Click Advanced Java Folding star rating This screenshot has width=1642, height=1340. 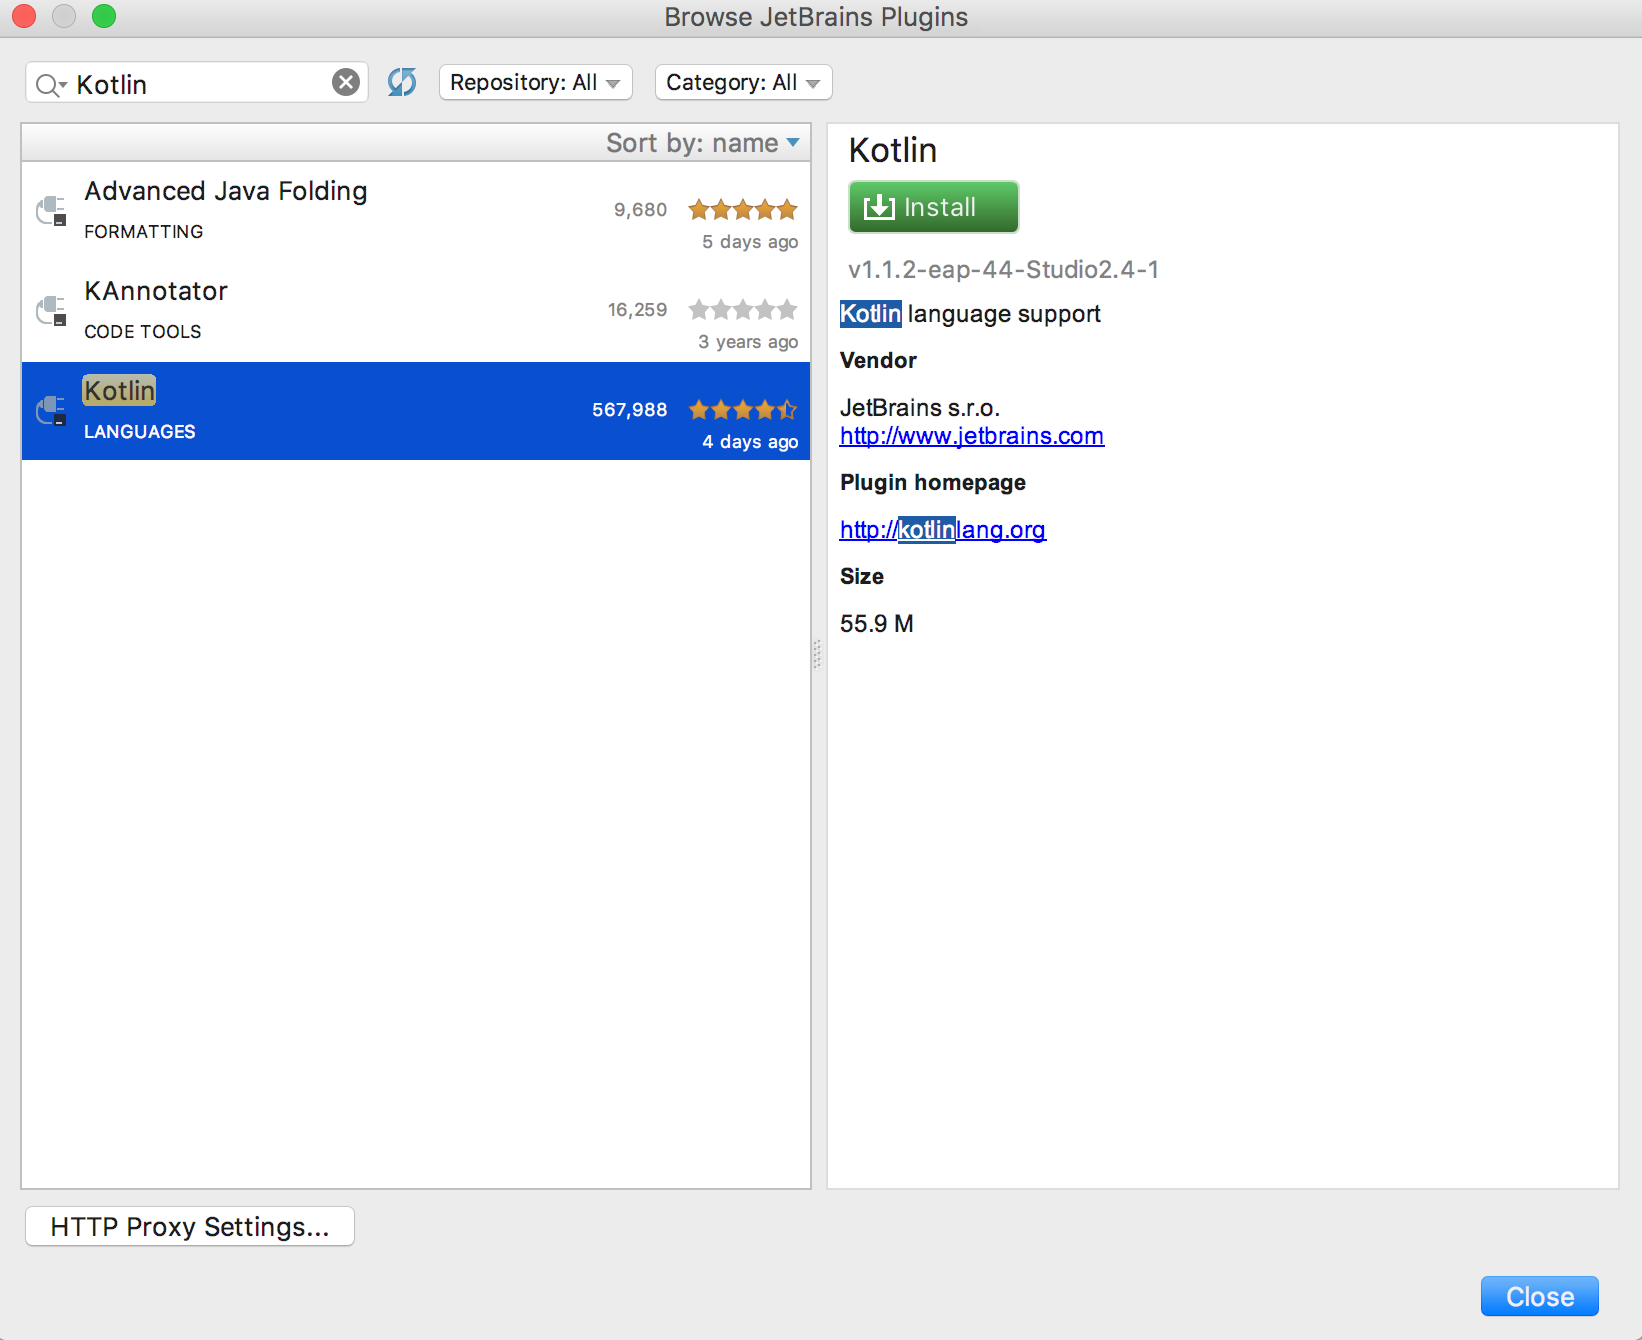743,209
